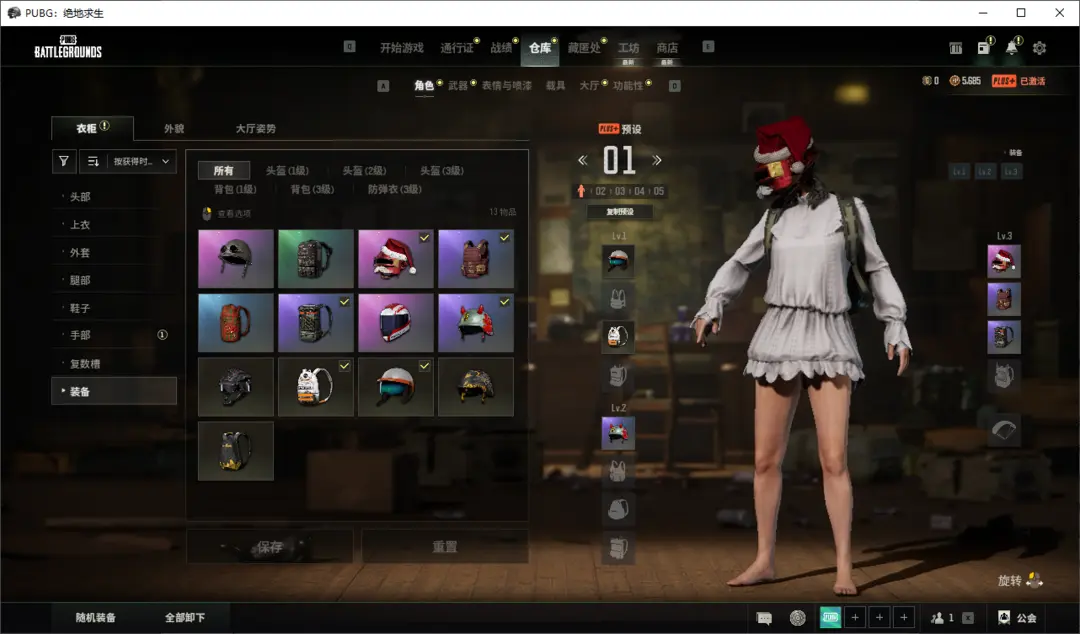
Task: Select the 武器 weapons sub-tab
Action: [x=458, y=85]
